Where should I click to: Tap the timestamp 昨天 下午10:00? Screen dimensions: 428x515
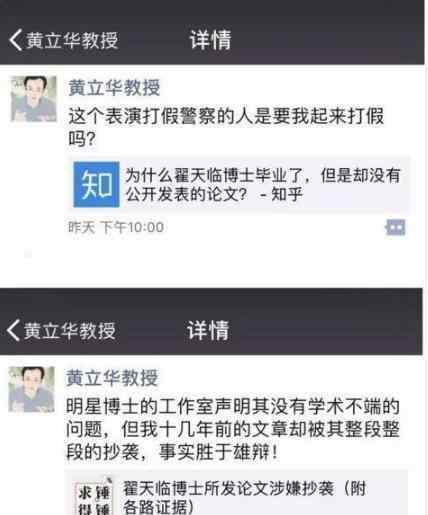click(x=116, y=227)
